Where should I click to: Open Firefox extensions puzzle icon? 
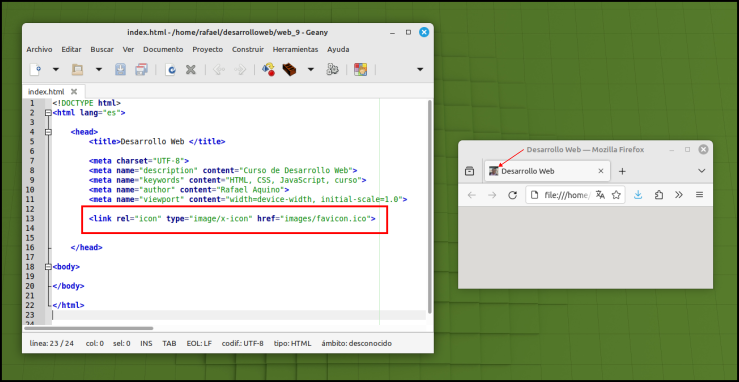click(x=659, y=195)
